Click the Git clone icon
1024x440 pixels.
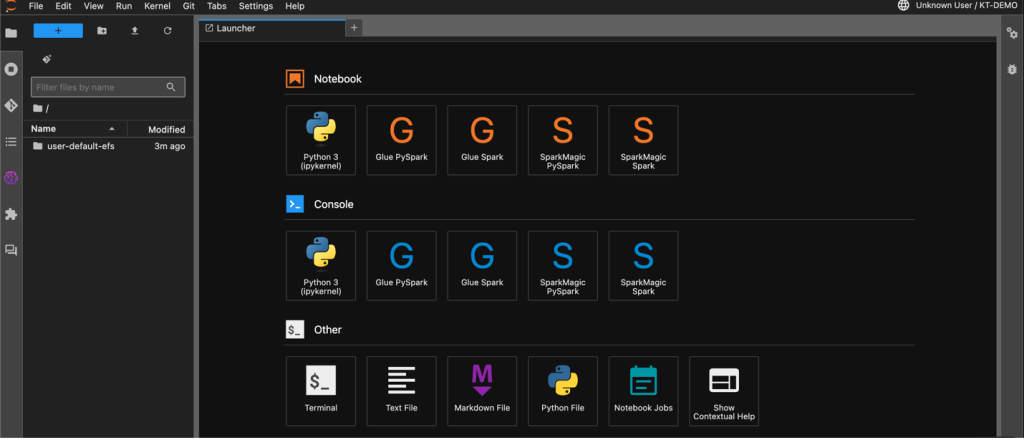click(47, 59)
